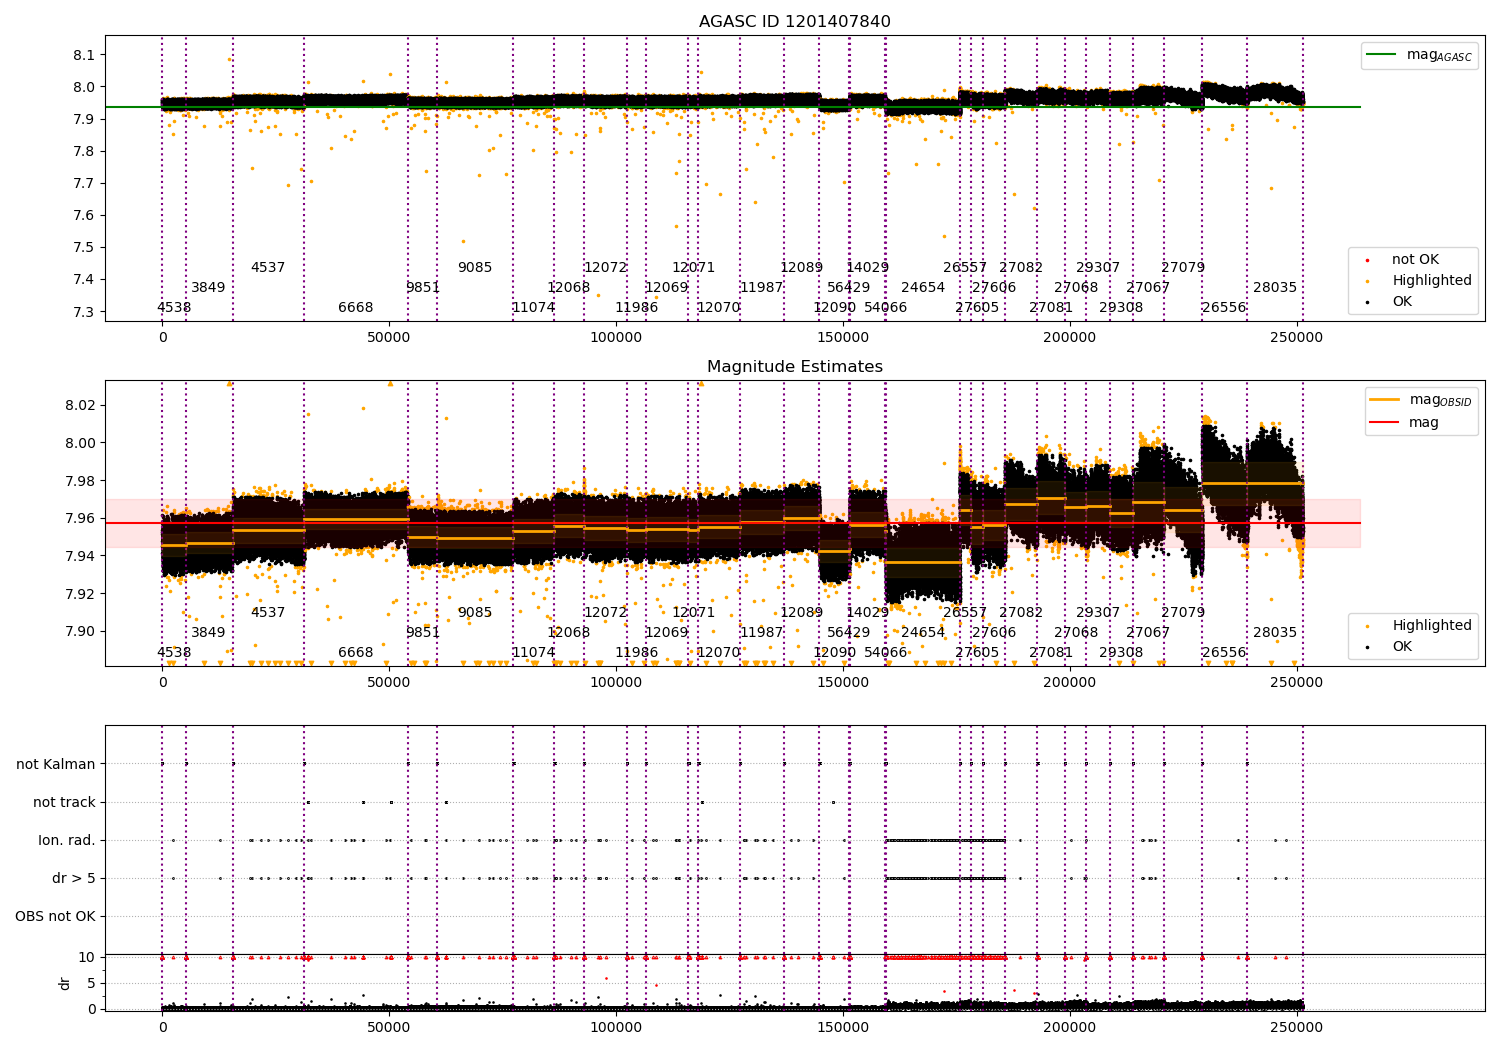Click the 'dr > 5' axis label

74,879
